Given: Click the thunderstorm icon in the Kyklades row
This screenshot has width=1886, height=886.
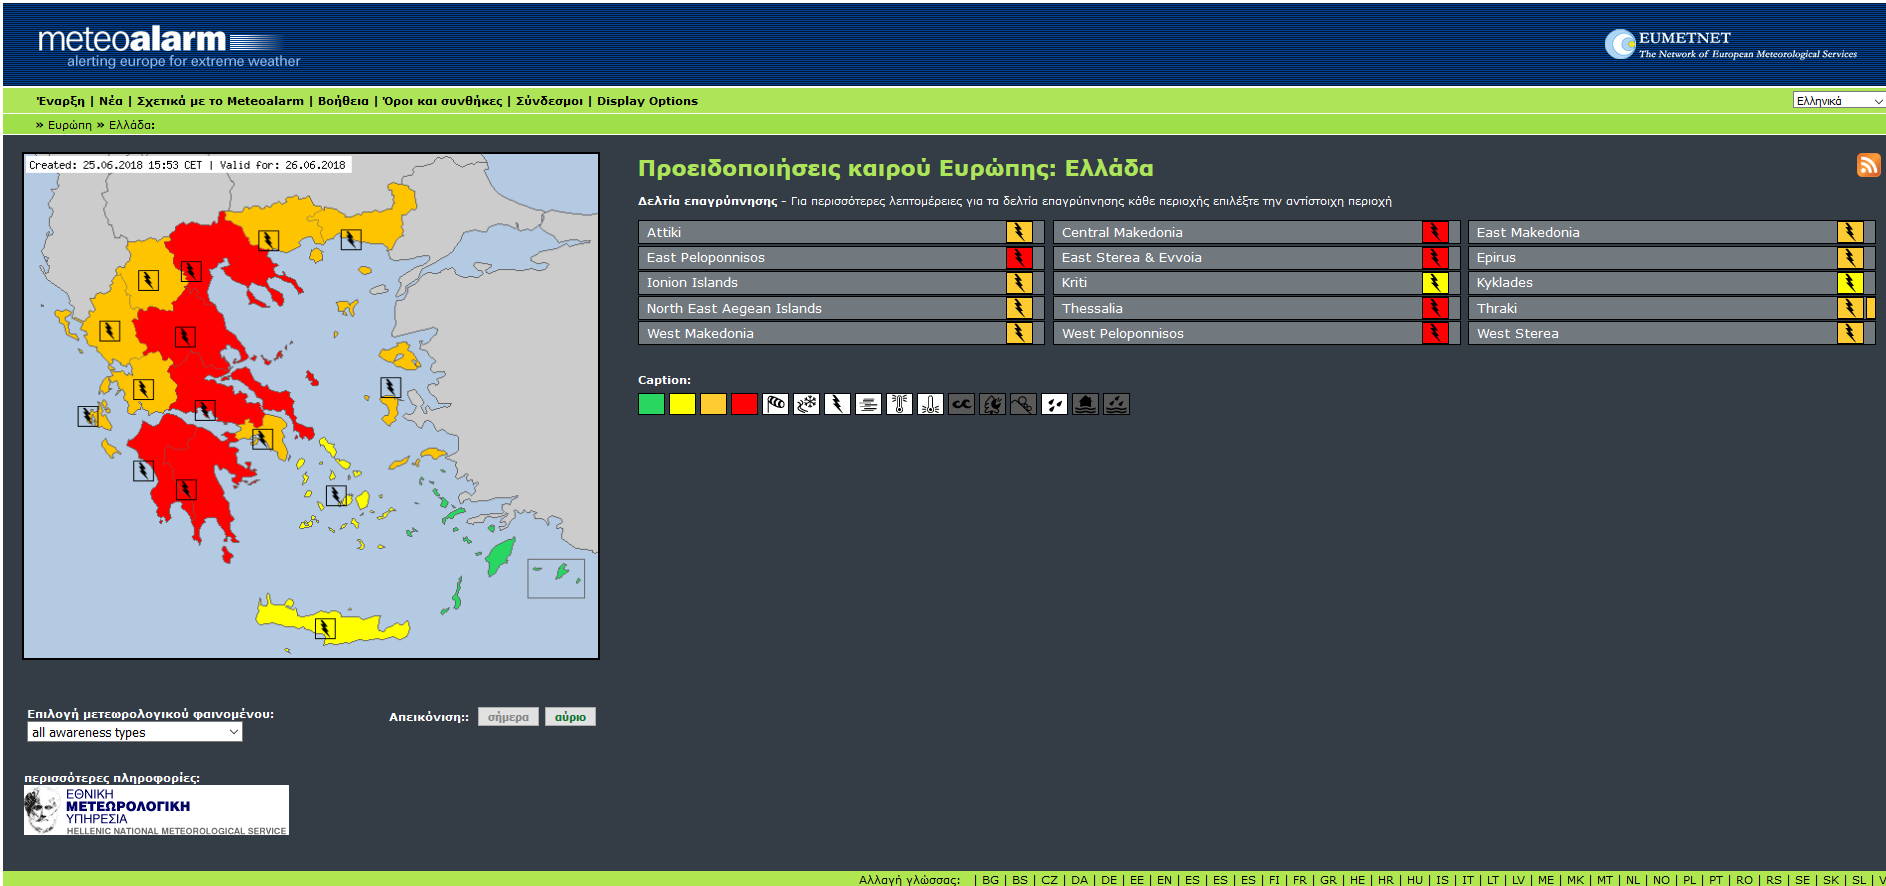Looking at the screenshot, I should [x=1850, y=283].
